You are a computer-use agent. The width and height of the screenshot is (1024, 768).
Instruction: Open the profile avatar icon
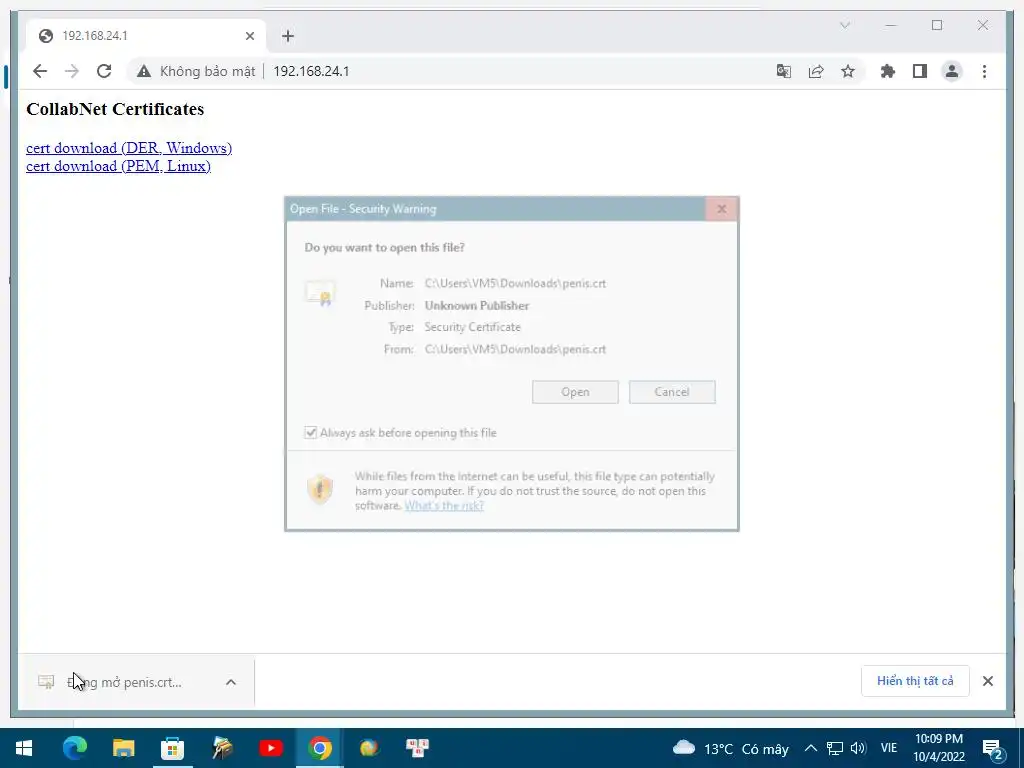[952, 71]
